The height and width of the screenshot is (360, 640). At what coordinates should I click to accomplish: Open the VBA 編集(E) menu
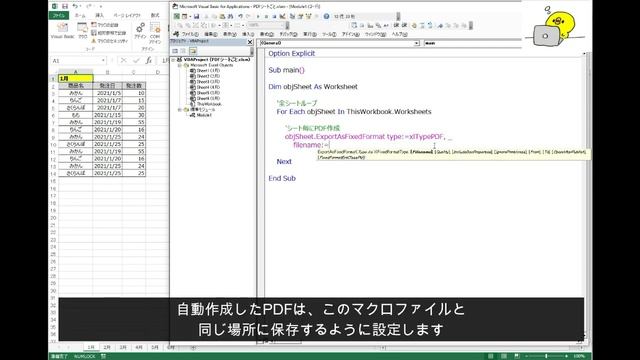(211, 34)
